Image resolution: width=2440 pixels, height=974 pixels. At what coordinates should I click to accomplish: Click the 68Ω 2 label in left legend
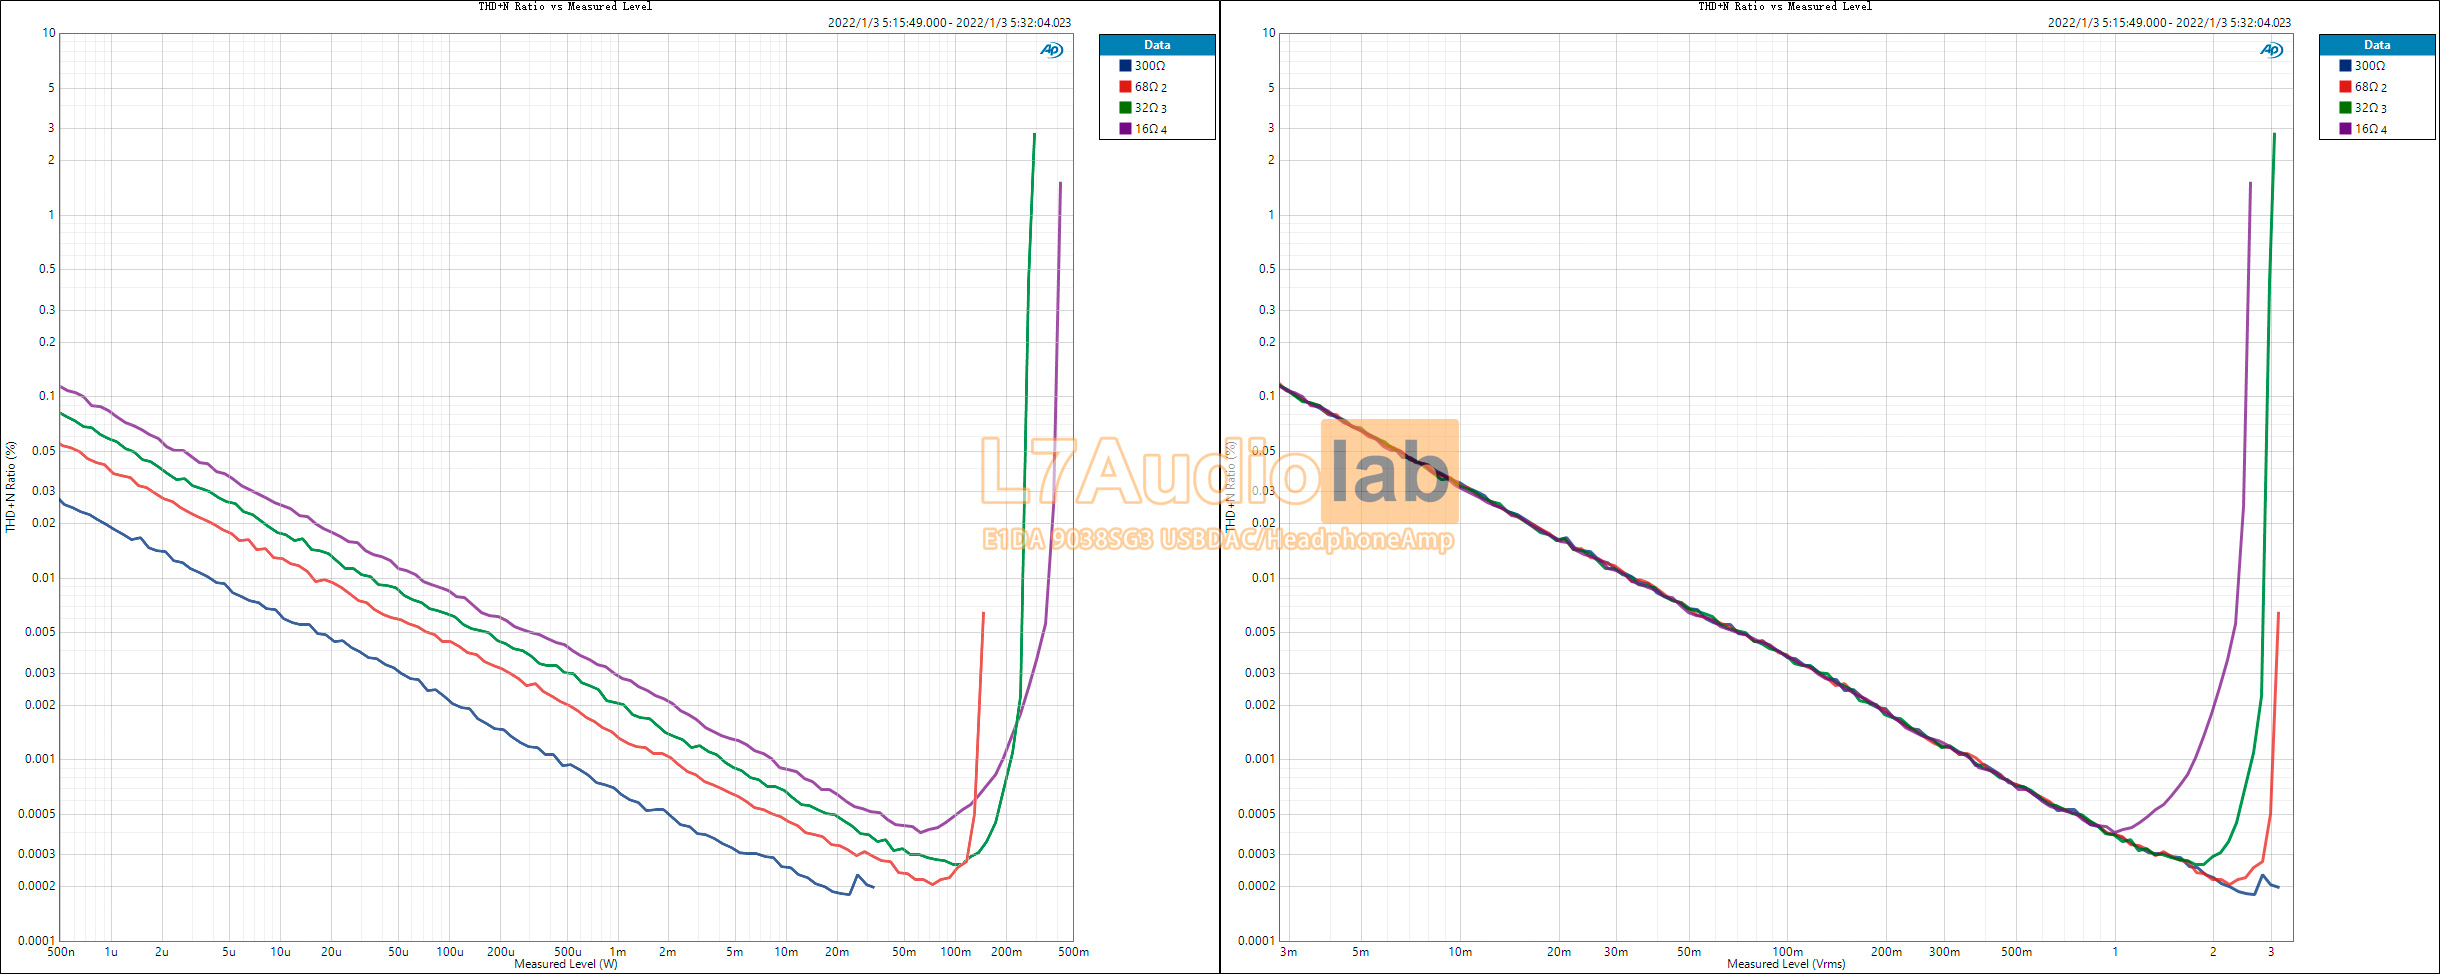(1151, 87)
